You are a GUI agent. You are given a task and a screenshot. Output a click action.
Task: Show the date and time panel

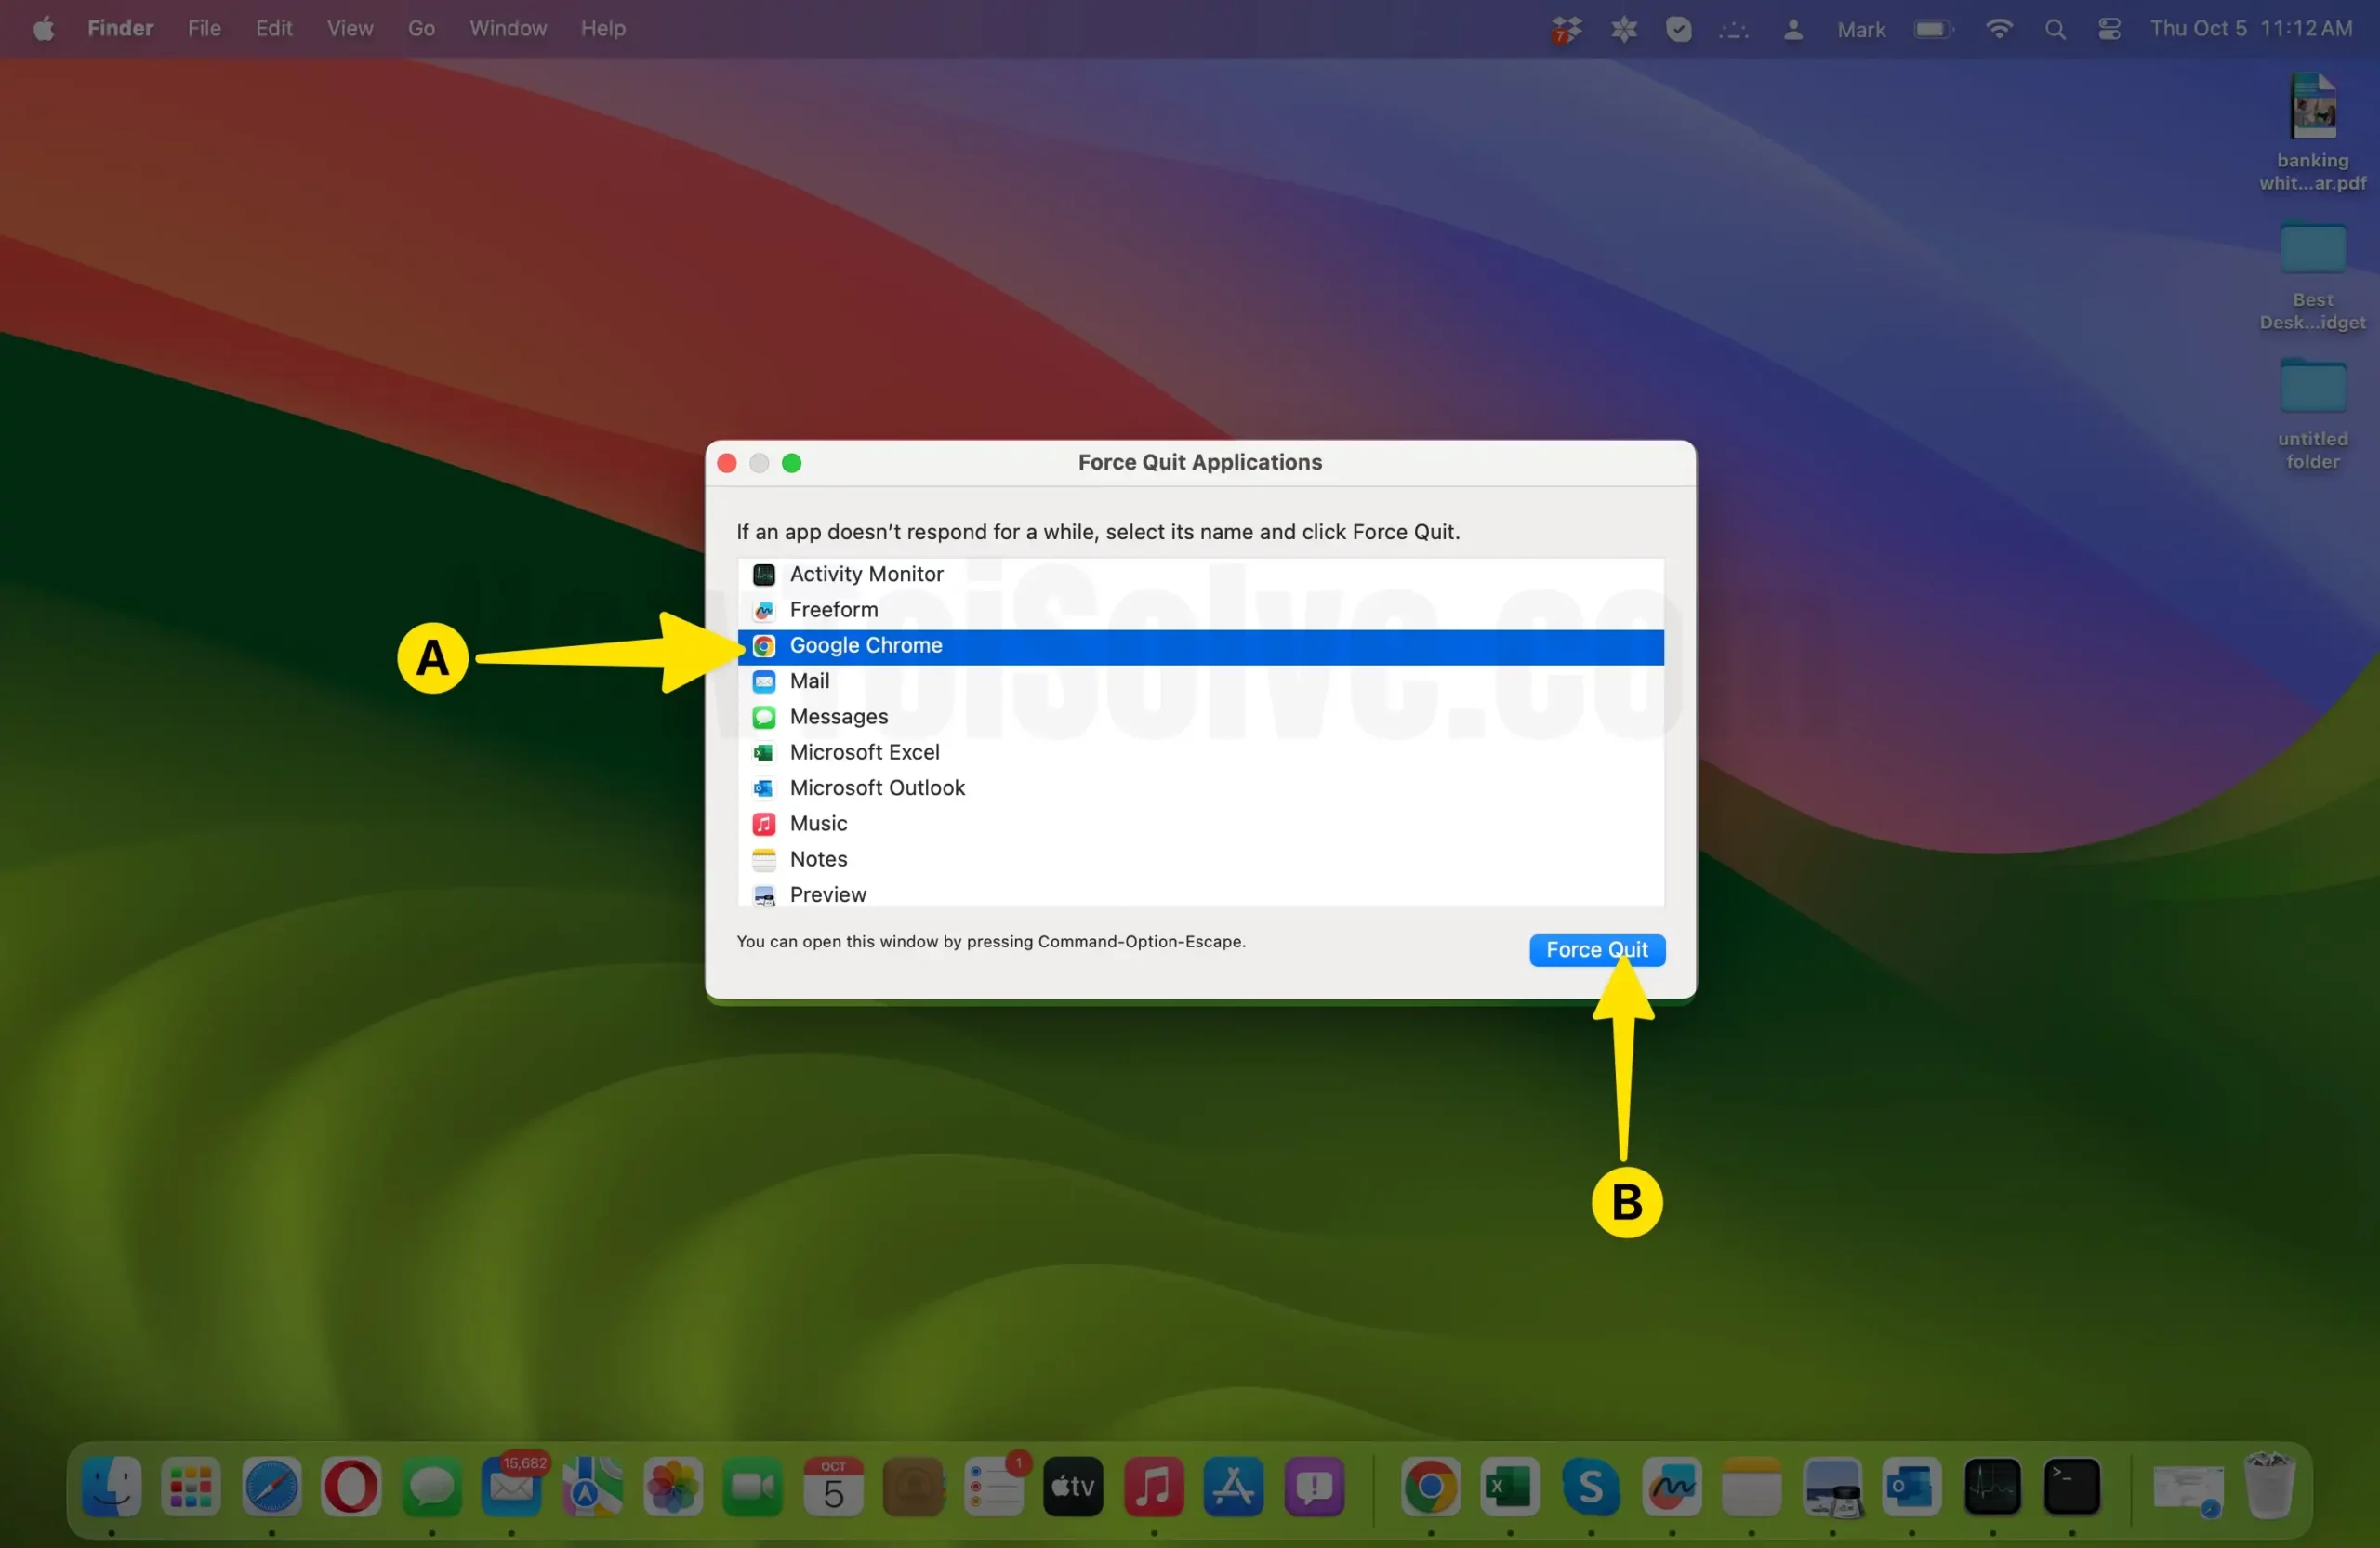pos(2250,29)
